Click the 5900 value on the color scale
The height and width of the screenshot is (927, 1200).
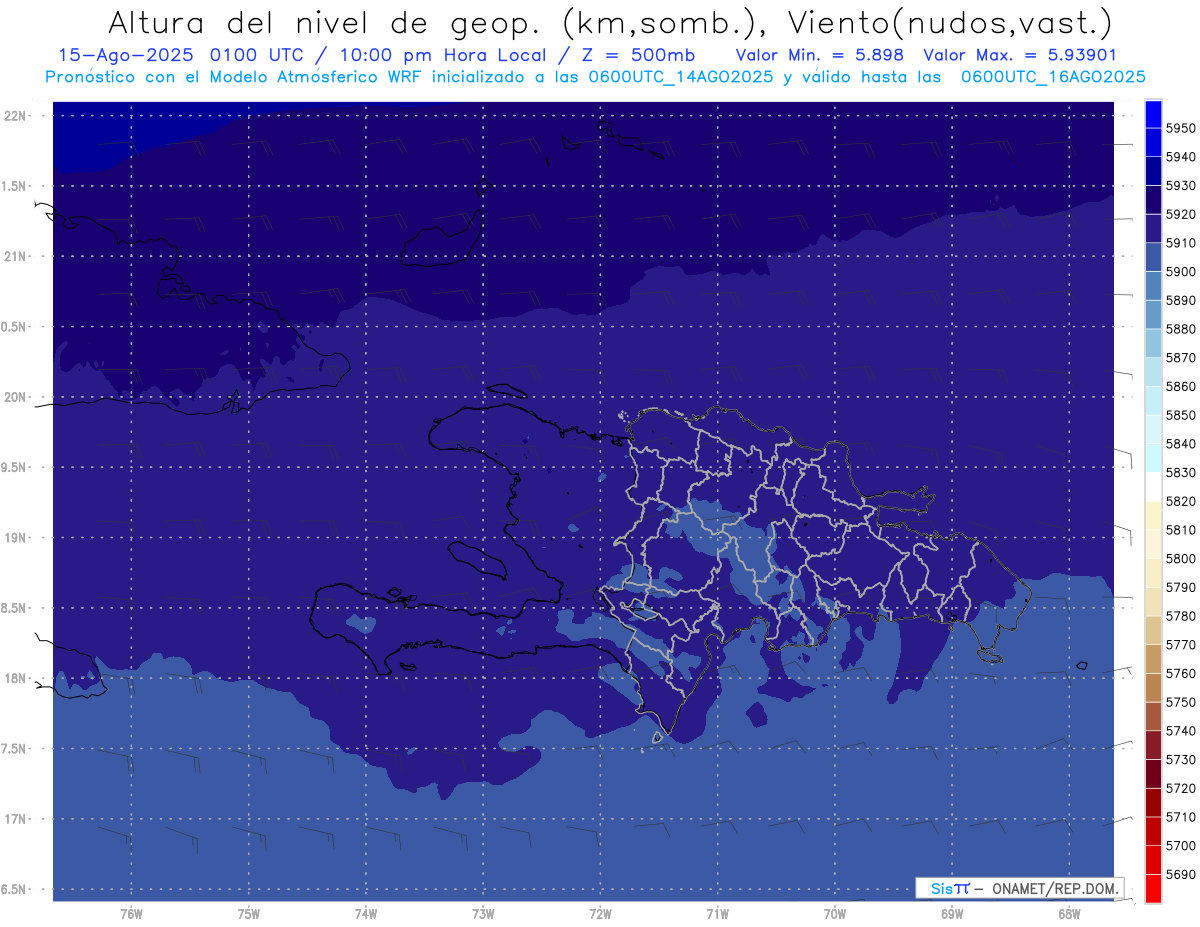[1180, 271]
